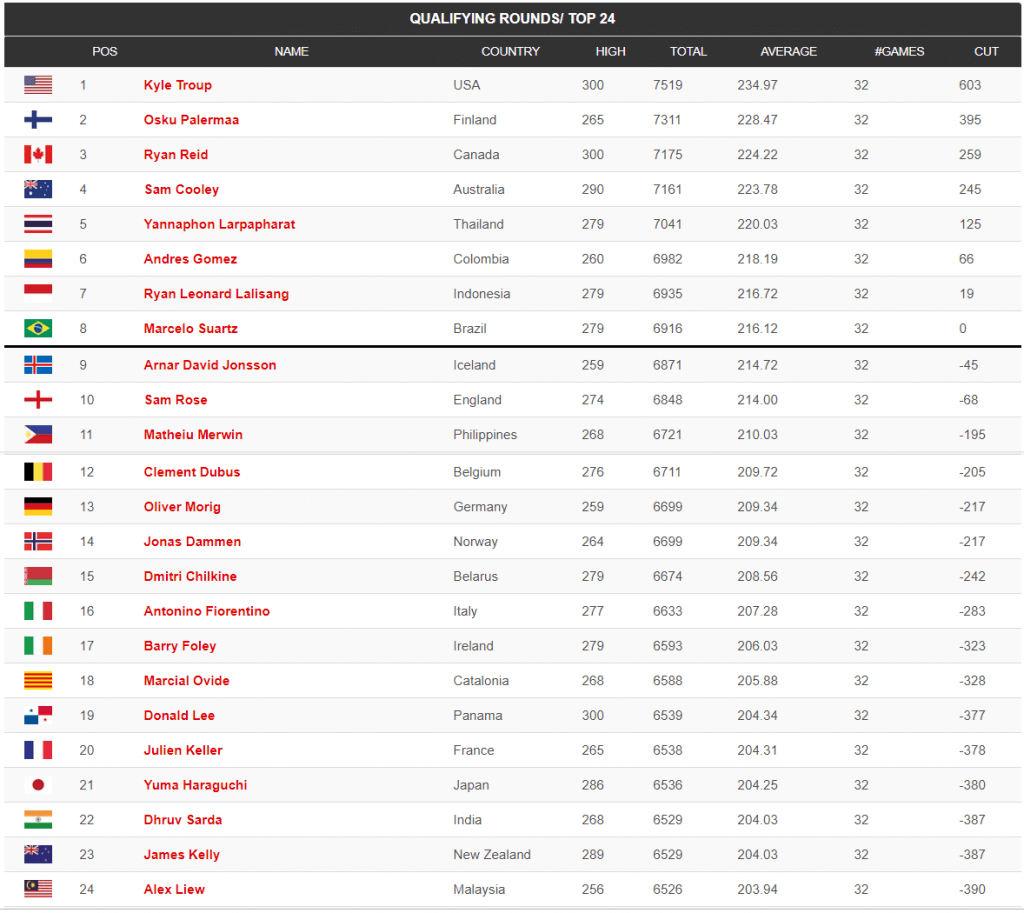This screenshot has width=1024, height=913.
Task: Click the Antonino Fiorentino name link
Action: 207,611
